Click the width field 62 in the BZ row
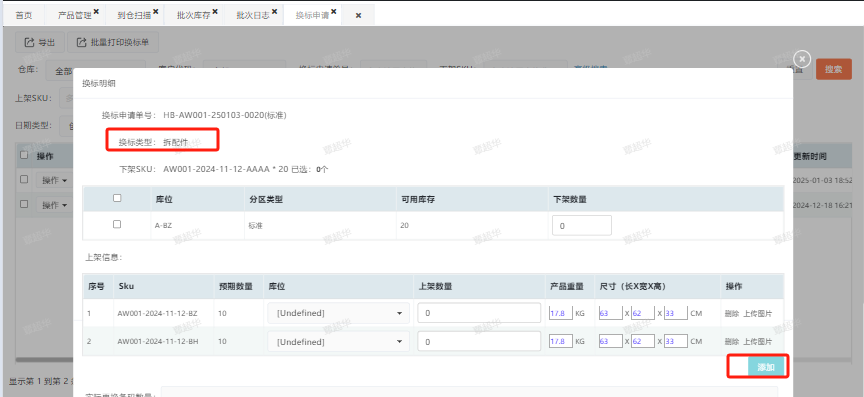The image size is (864, 397). (x=643, y=313)
